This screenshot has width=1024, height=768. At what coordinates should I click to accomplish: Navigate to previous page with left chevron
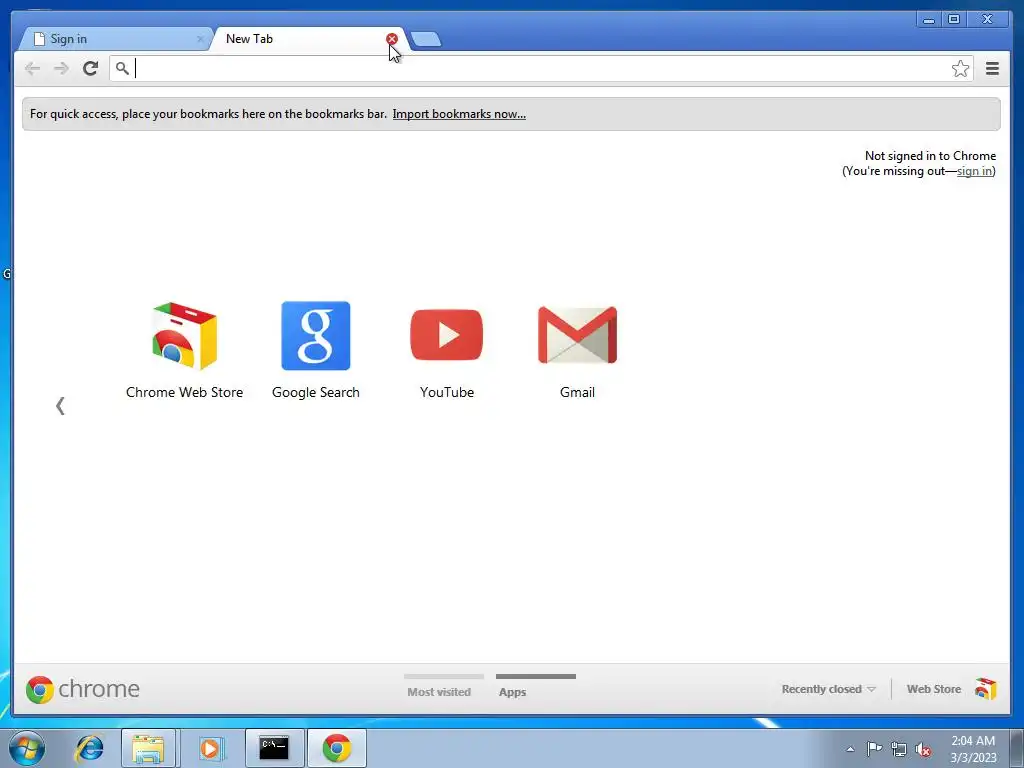[60, 406]
